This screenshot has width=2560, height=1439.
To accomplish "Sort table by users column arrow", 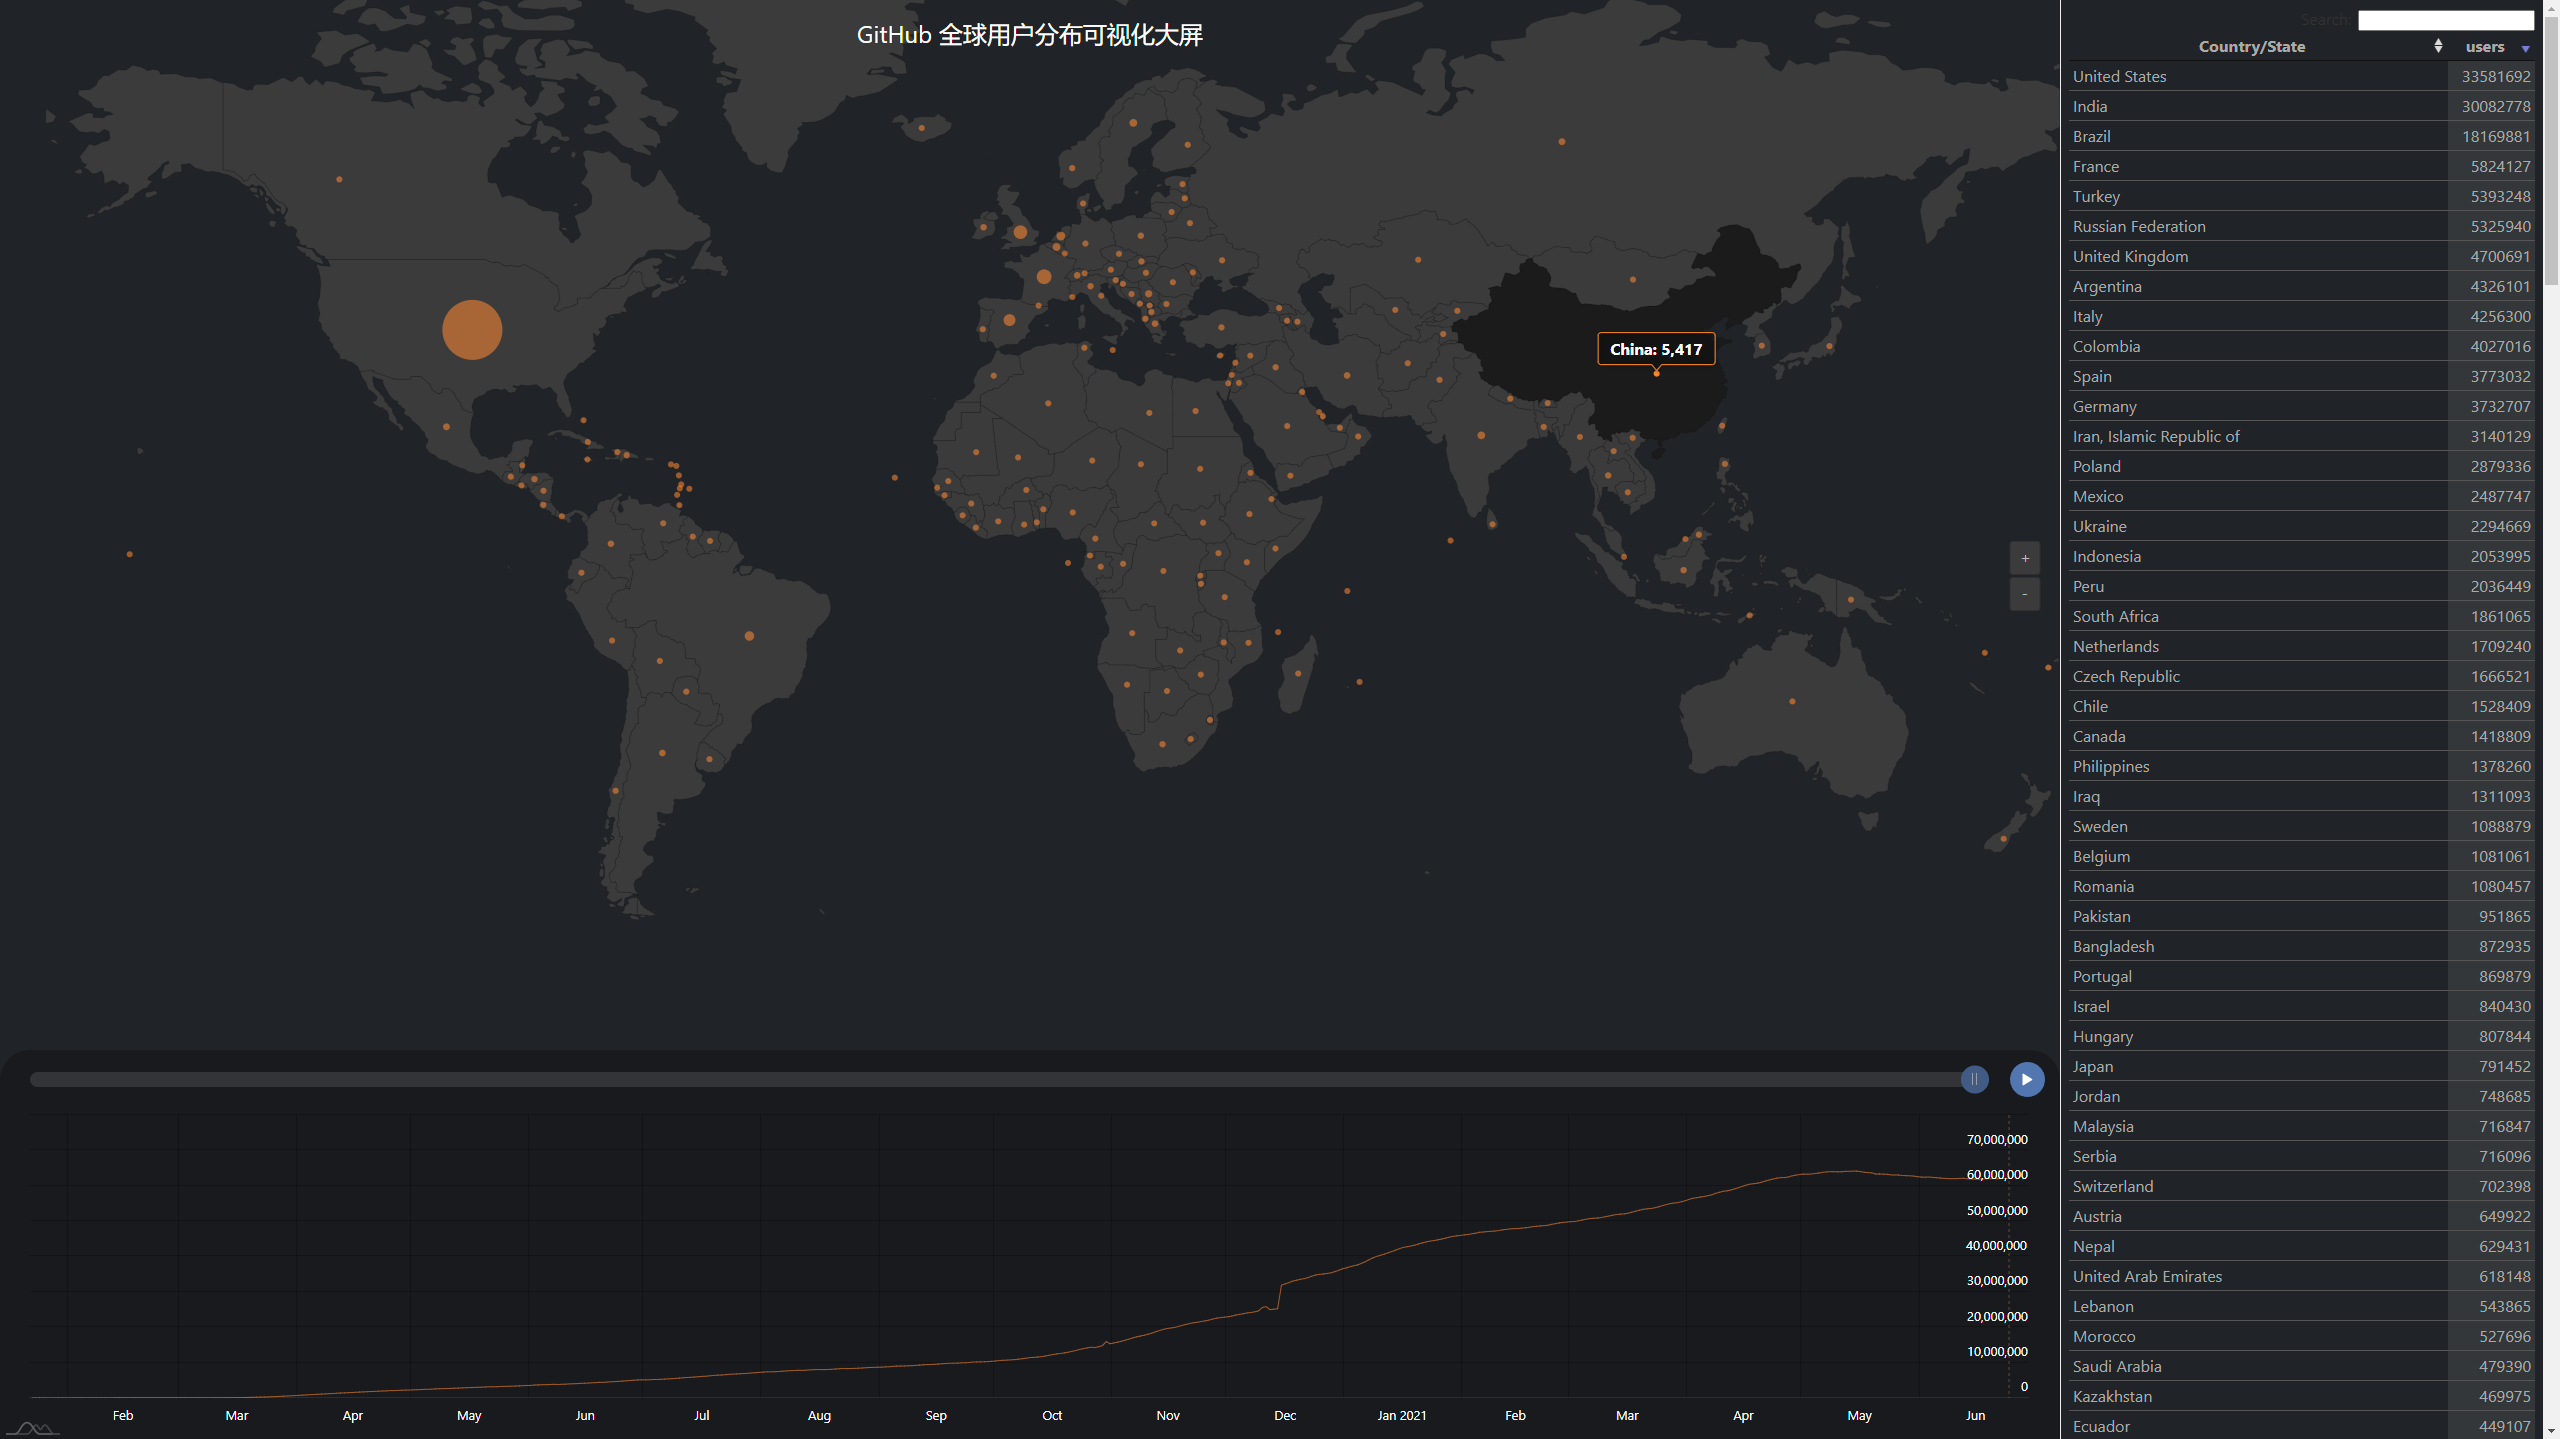I will [2525, 48].
